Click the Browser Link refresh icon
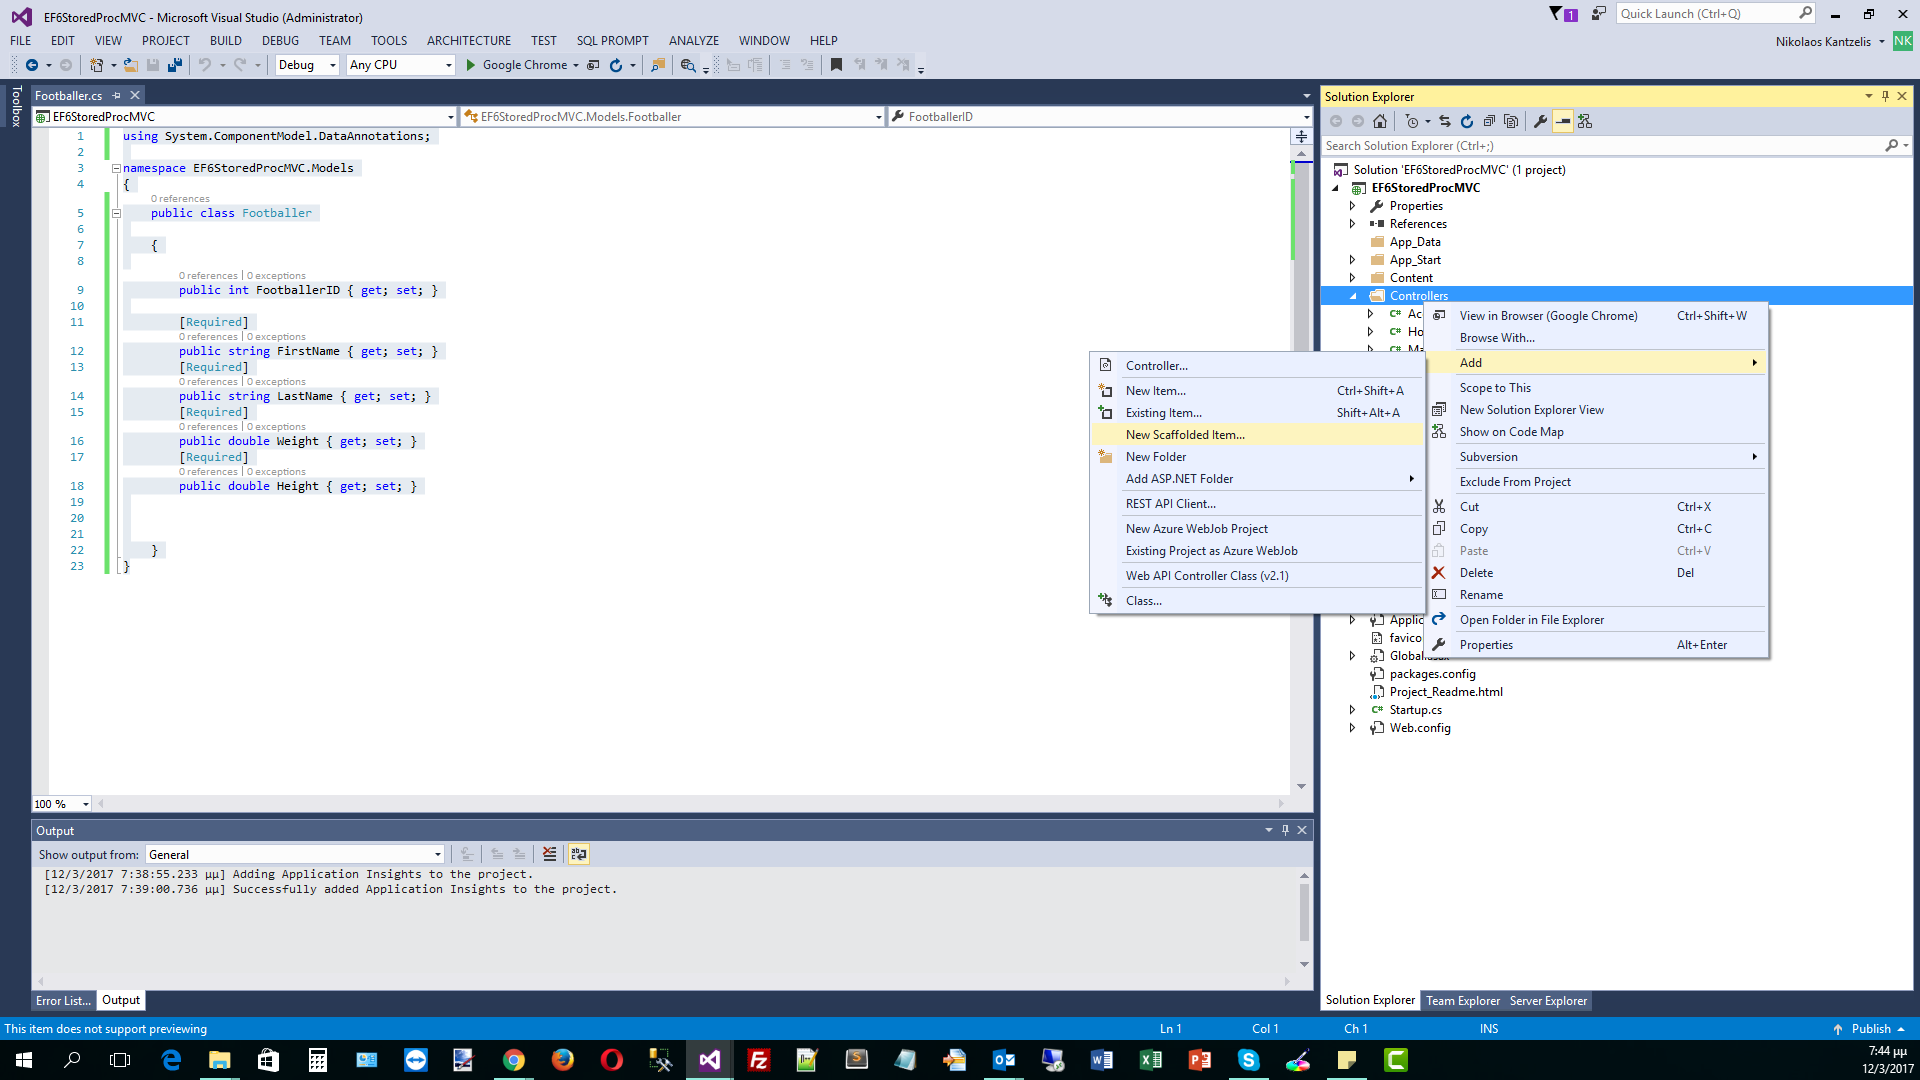Screen dimensions: 1920x1080 click(x=616, y=65)
